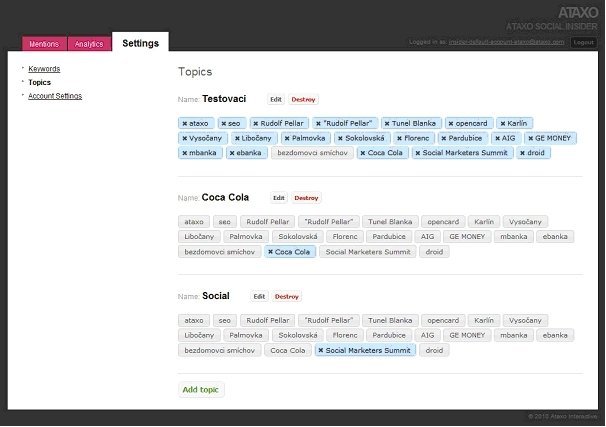Open the Analytics tab
The image size is (606, 427).
pos(89,44)
